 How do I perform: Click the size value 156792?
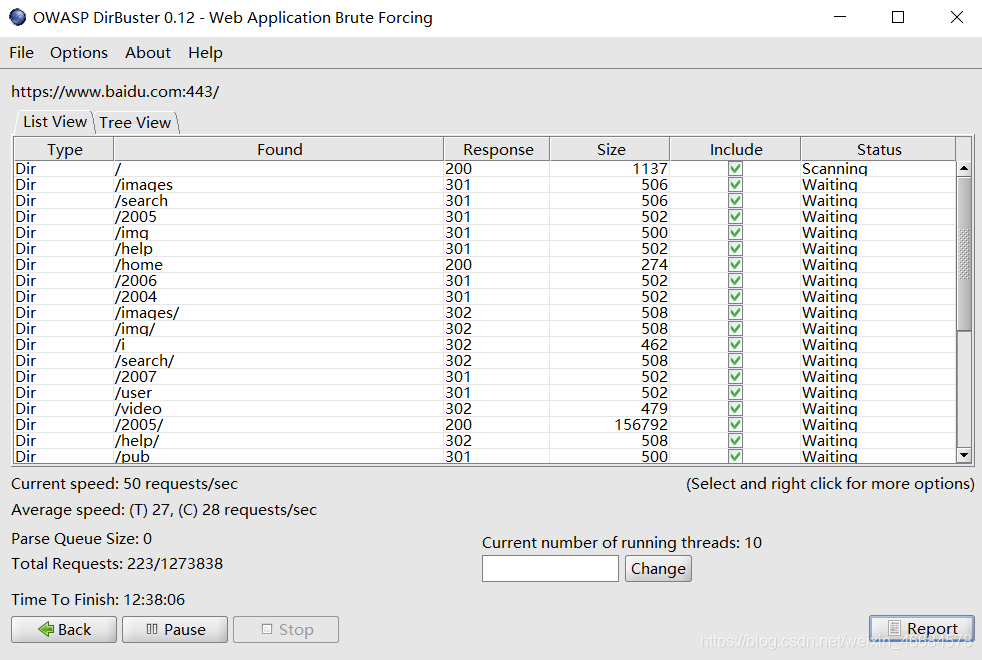pyautogui.click(x=641, y=425)
